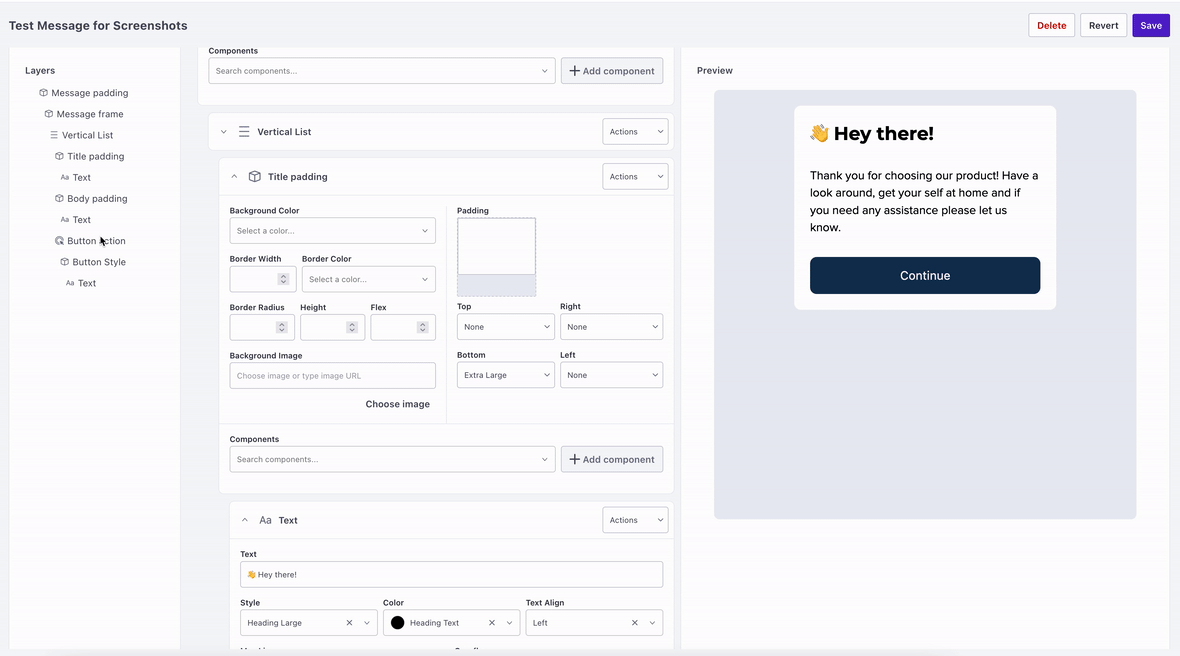1180x656 pixels.
Task: Clear the Heading Large style selection
Action: pyautogui.click(x=349, y=623)
